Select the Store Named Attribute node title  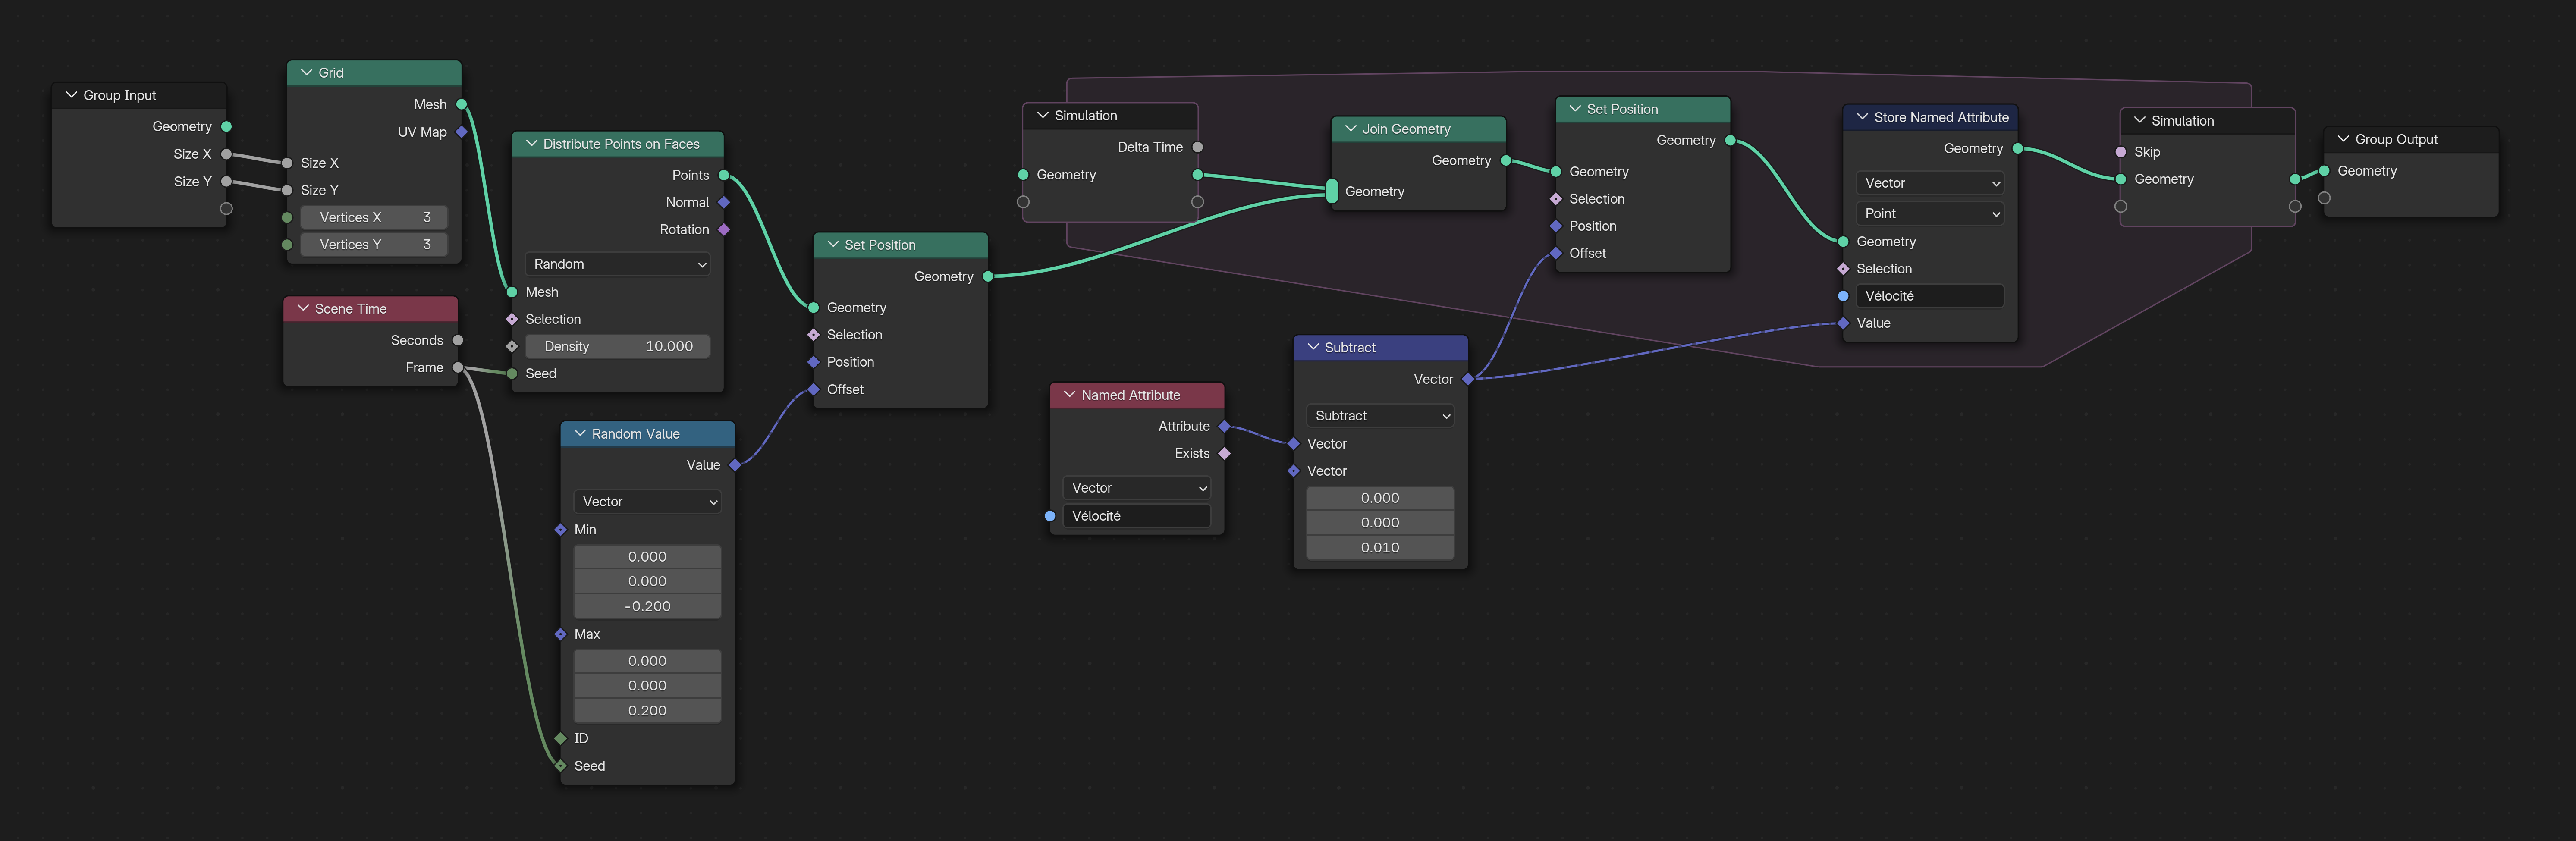(1941, 117)
